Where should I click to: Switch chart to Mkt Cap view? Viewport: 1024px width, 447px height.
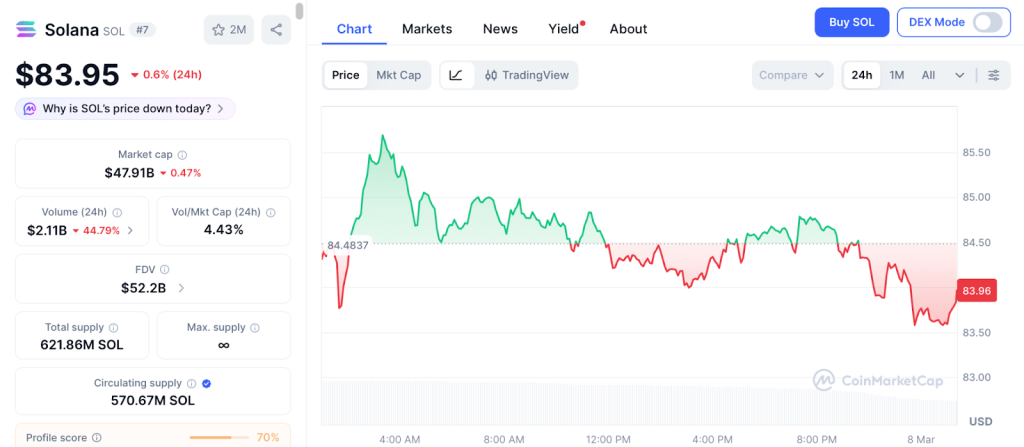(x=398, y=75)
